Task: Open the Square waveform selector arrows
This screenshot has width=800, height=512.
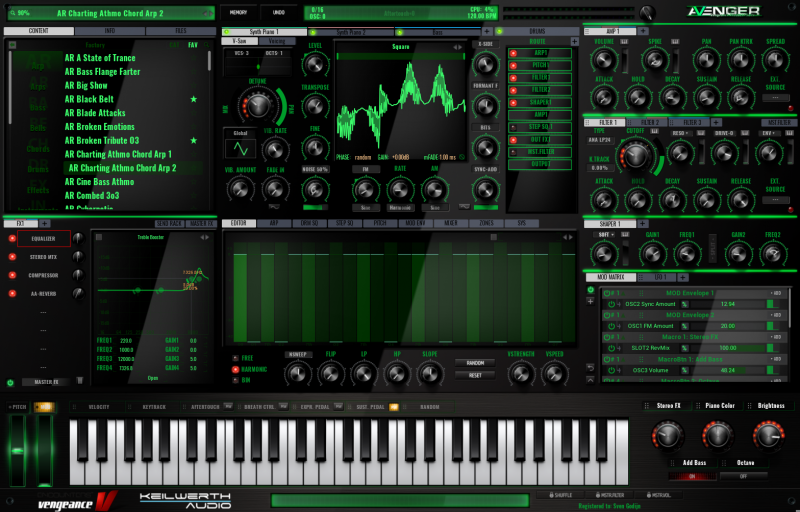Action: click(x=458, y=47)
